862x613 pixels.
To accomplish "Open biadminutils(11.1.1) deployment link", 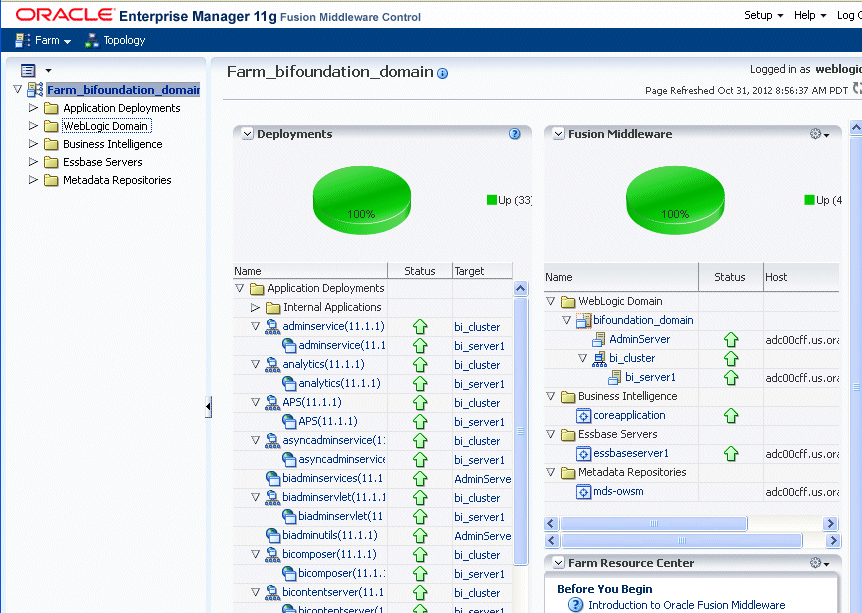I will click(x=330, y=535).
